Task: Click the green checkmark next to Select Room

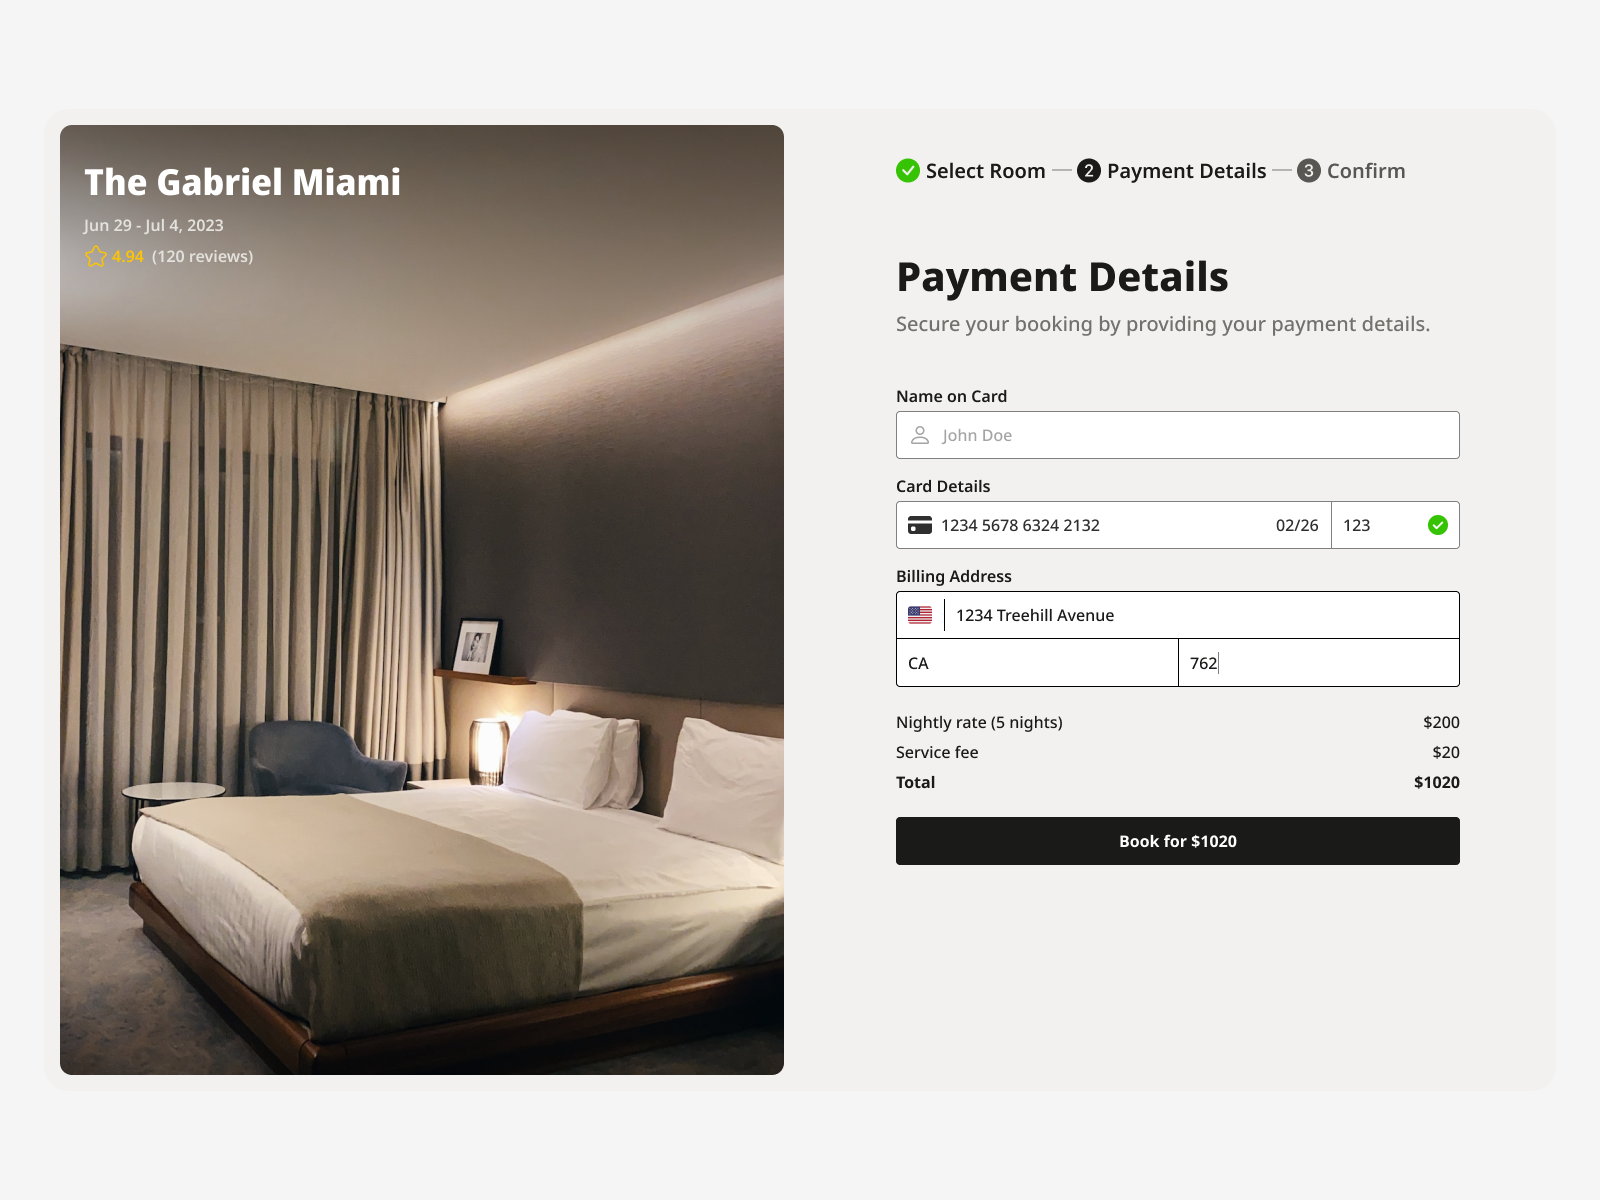Action: coord(908,171)
